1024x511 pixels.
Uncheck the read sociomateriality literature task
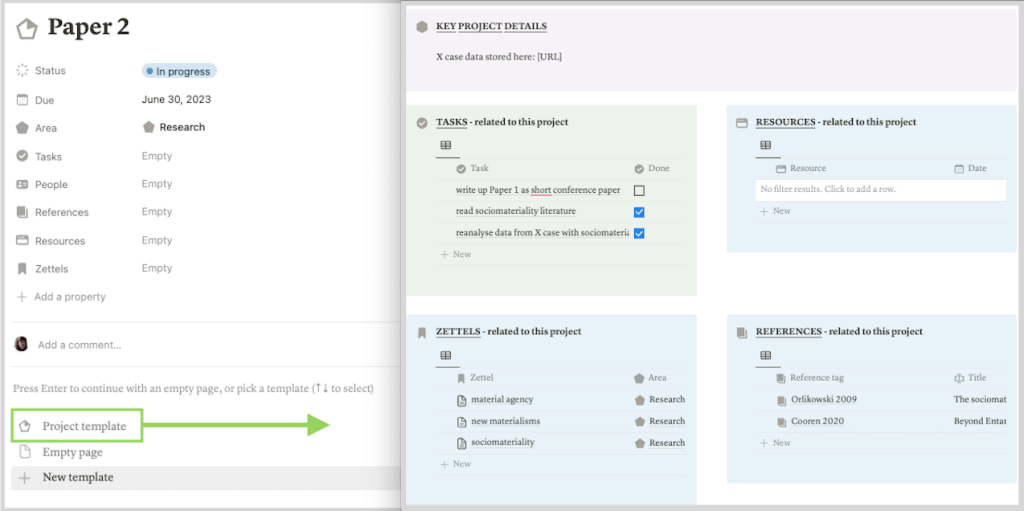coord(639,212)
